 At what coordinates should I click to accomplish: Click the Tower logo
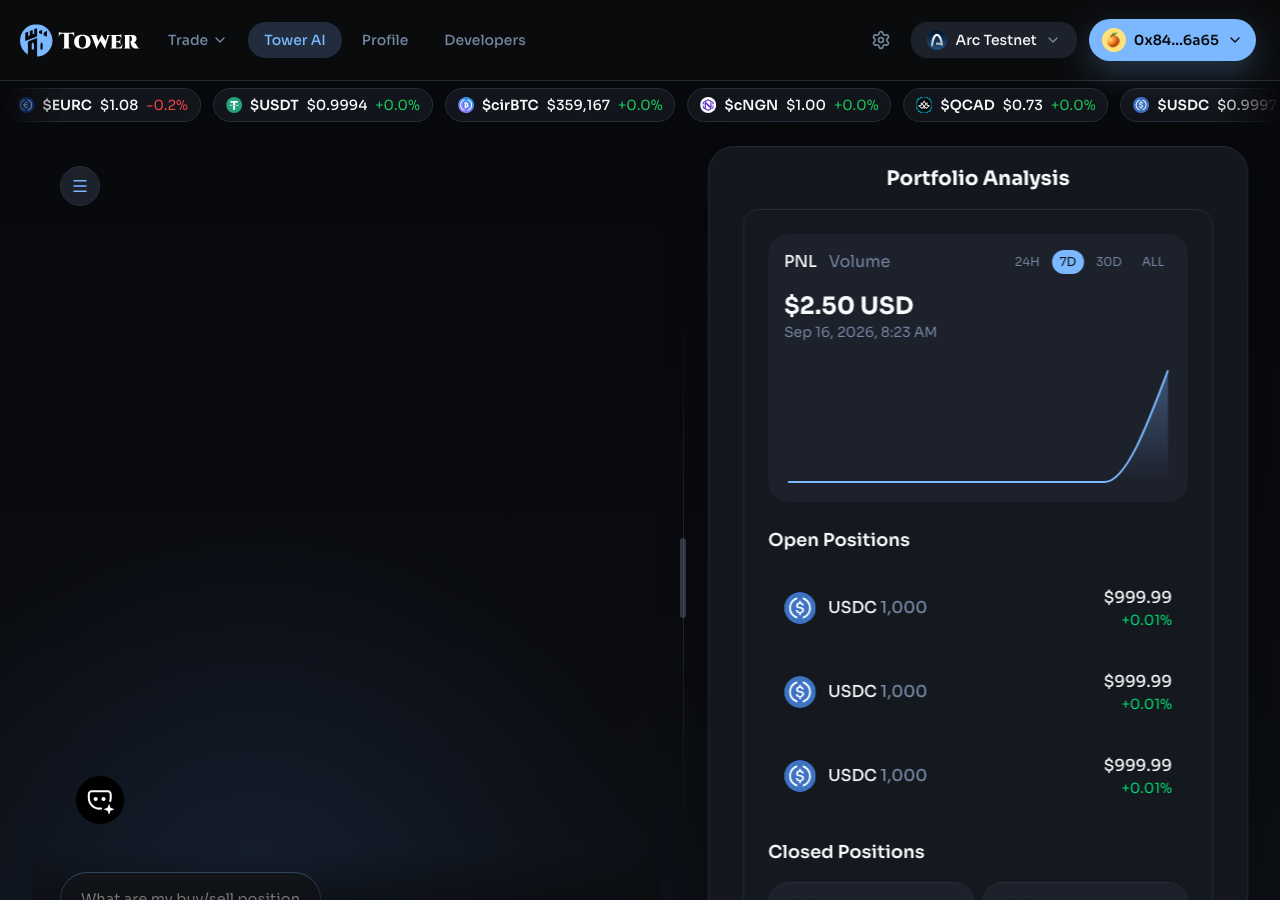click(79, 40)
